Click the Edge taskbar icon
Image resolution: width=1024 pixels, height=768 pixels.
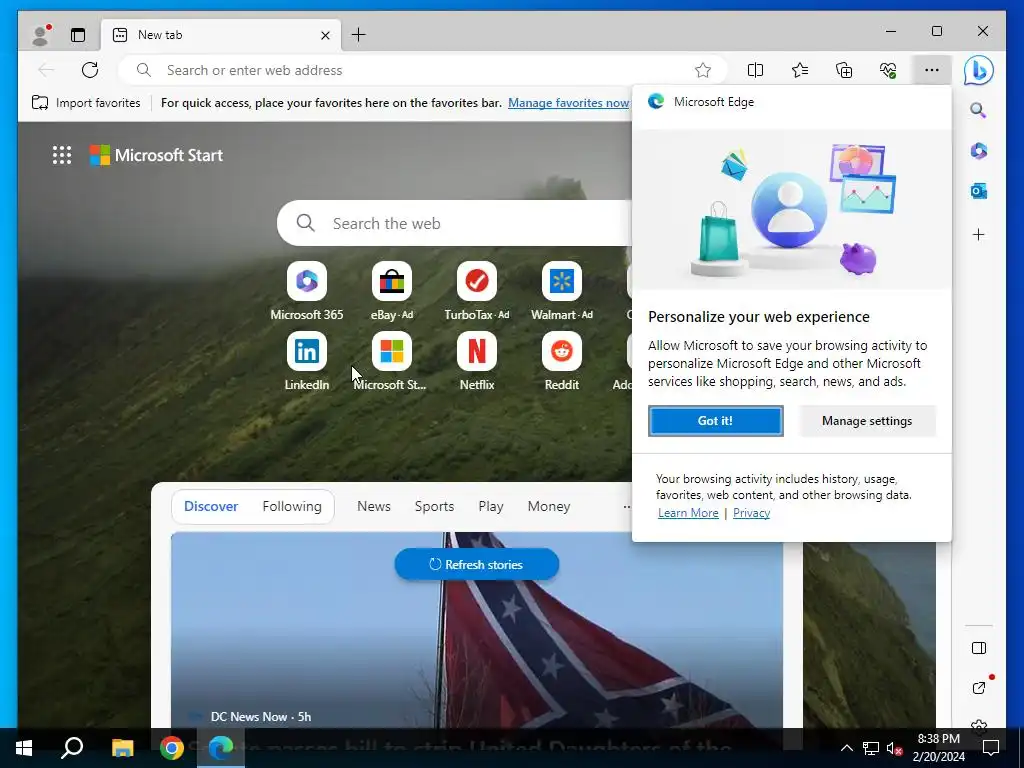[x=221, y=748]
